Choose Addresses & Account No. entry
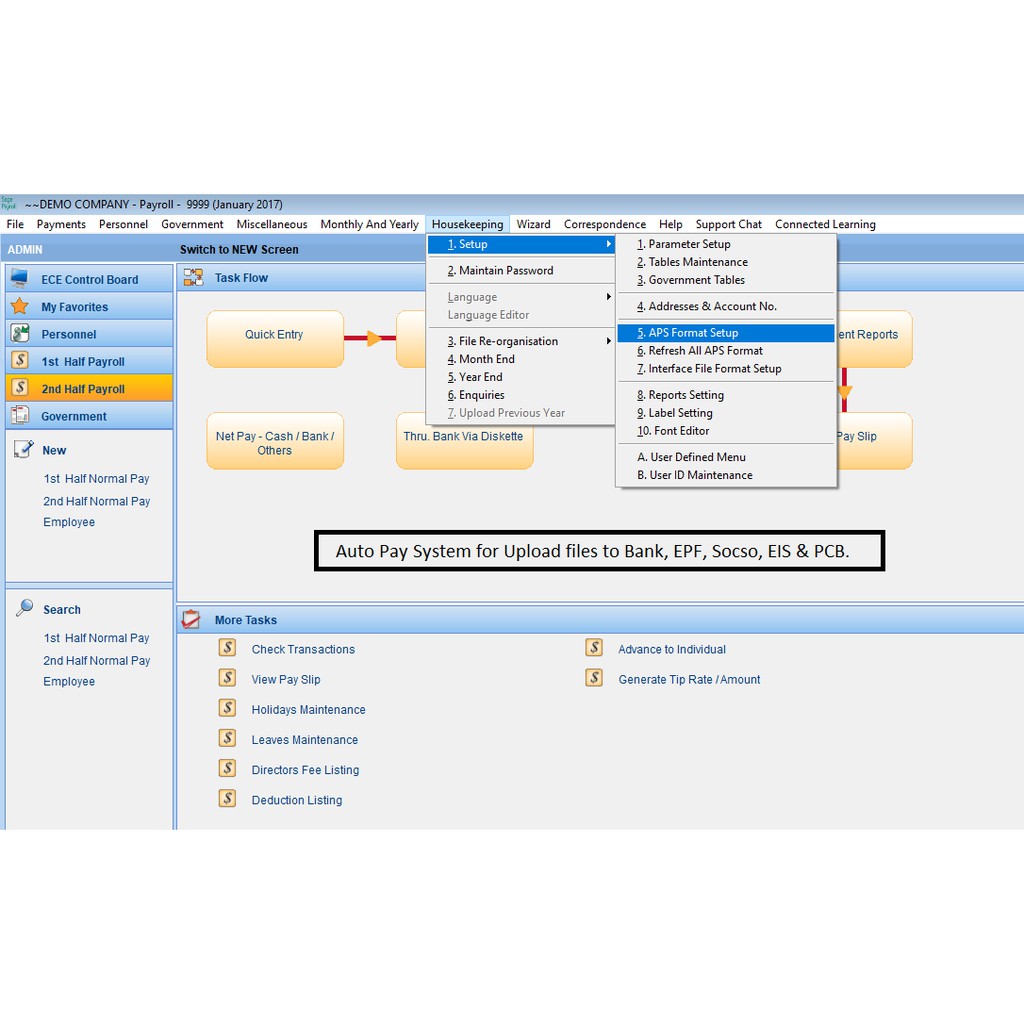Image resolution: width=1024 pixels, height=1024 pixels. coord(726,306)
